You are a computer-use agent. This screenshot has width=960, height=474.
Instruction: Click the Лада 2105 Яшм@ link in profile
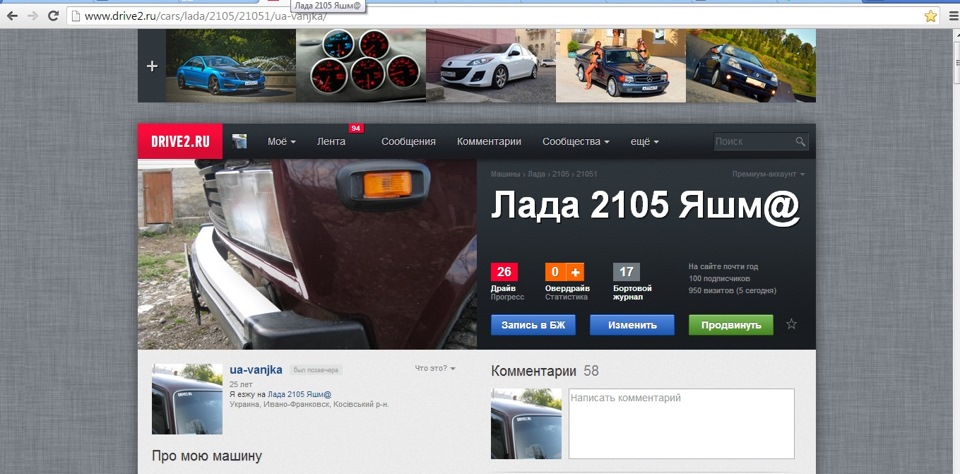tap(299, 394)
